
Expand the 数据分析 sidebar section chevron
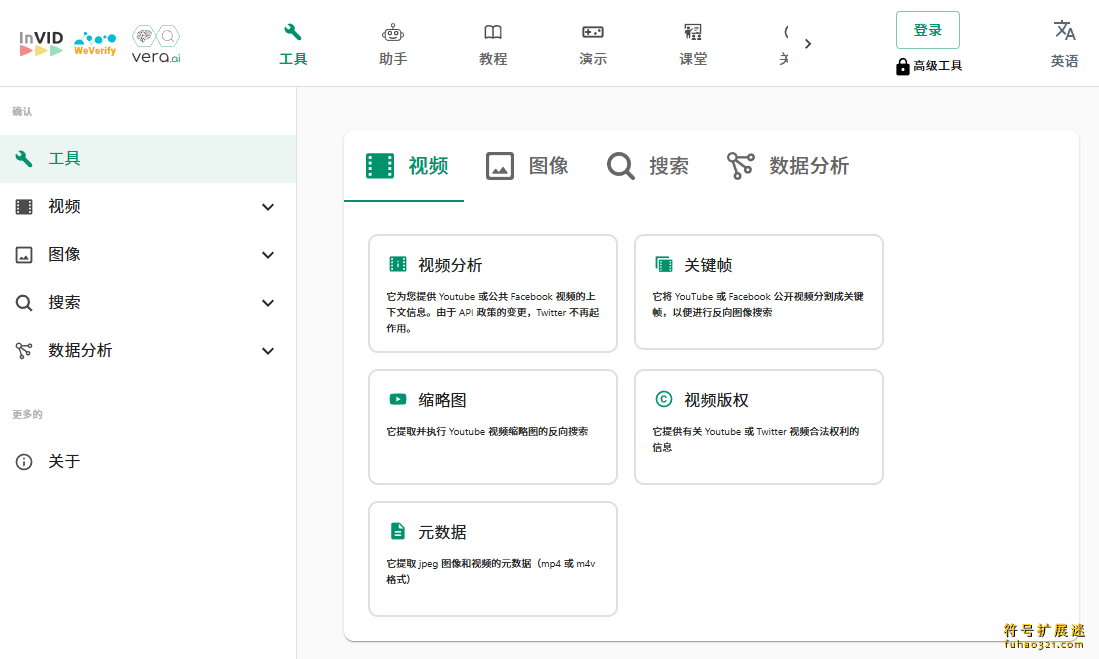268,351
